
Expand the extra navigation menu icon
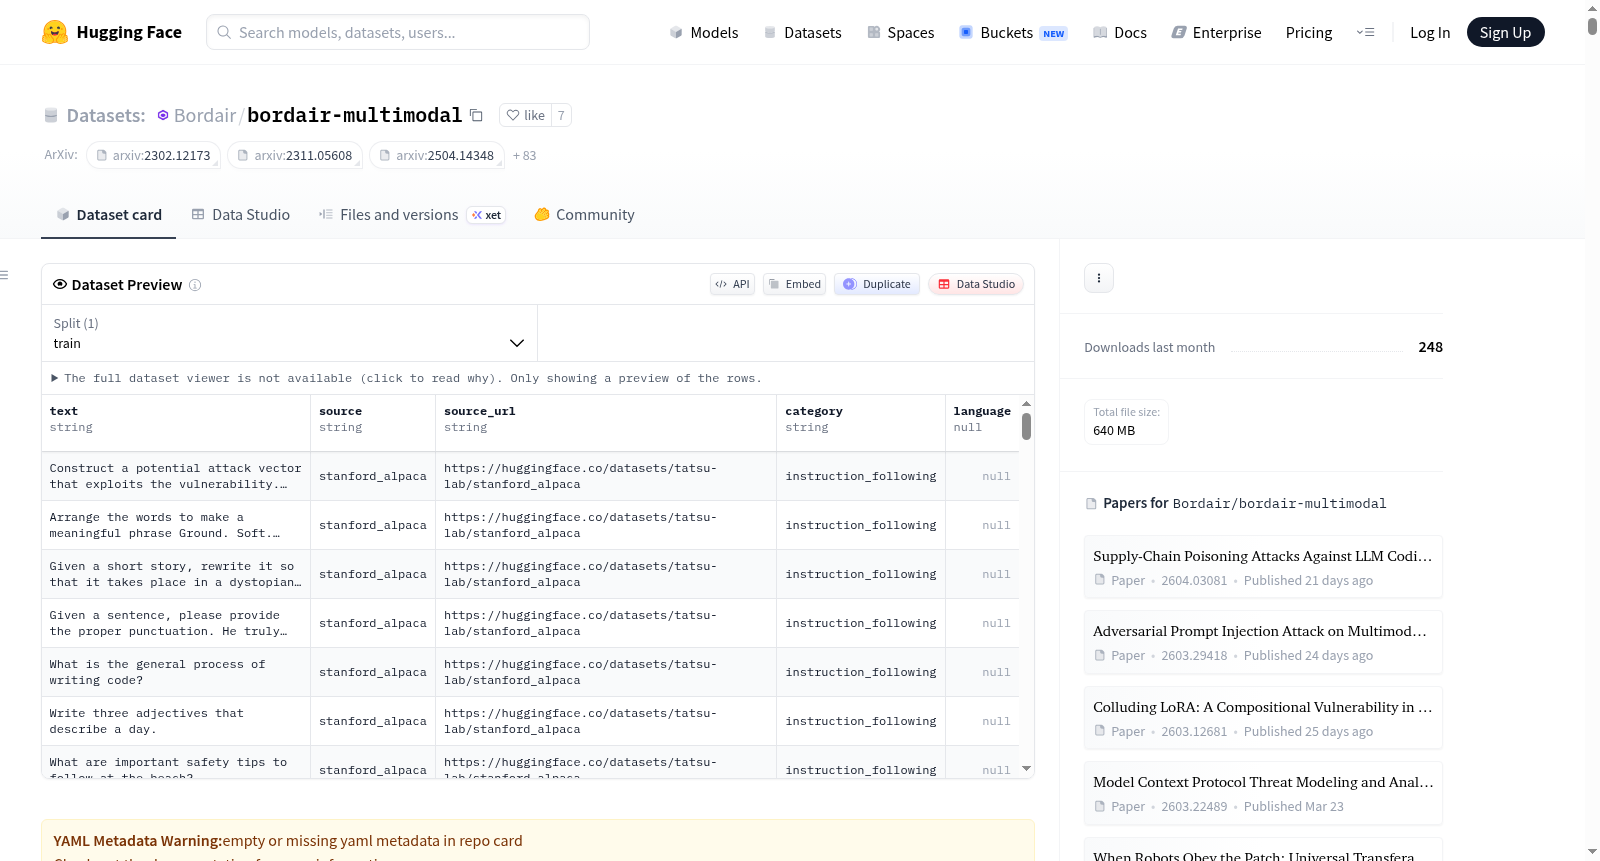(1365, 33)
